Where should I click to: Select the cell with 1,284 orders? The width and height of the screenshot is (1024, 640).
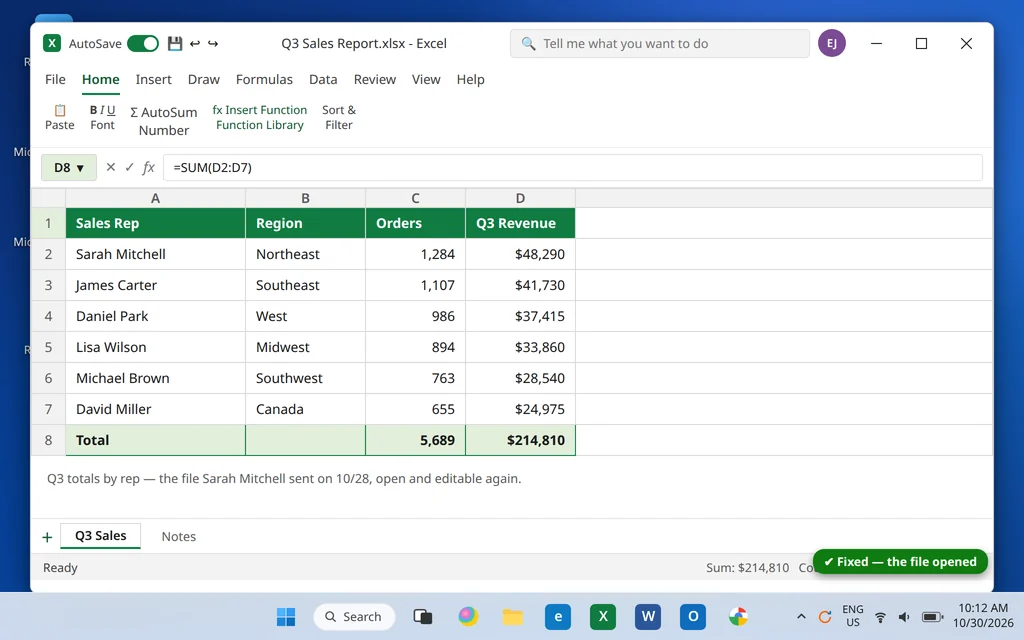click(415, 254)
